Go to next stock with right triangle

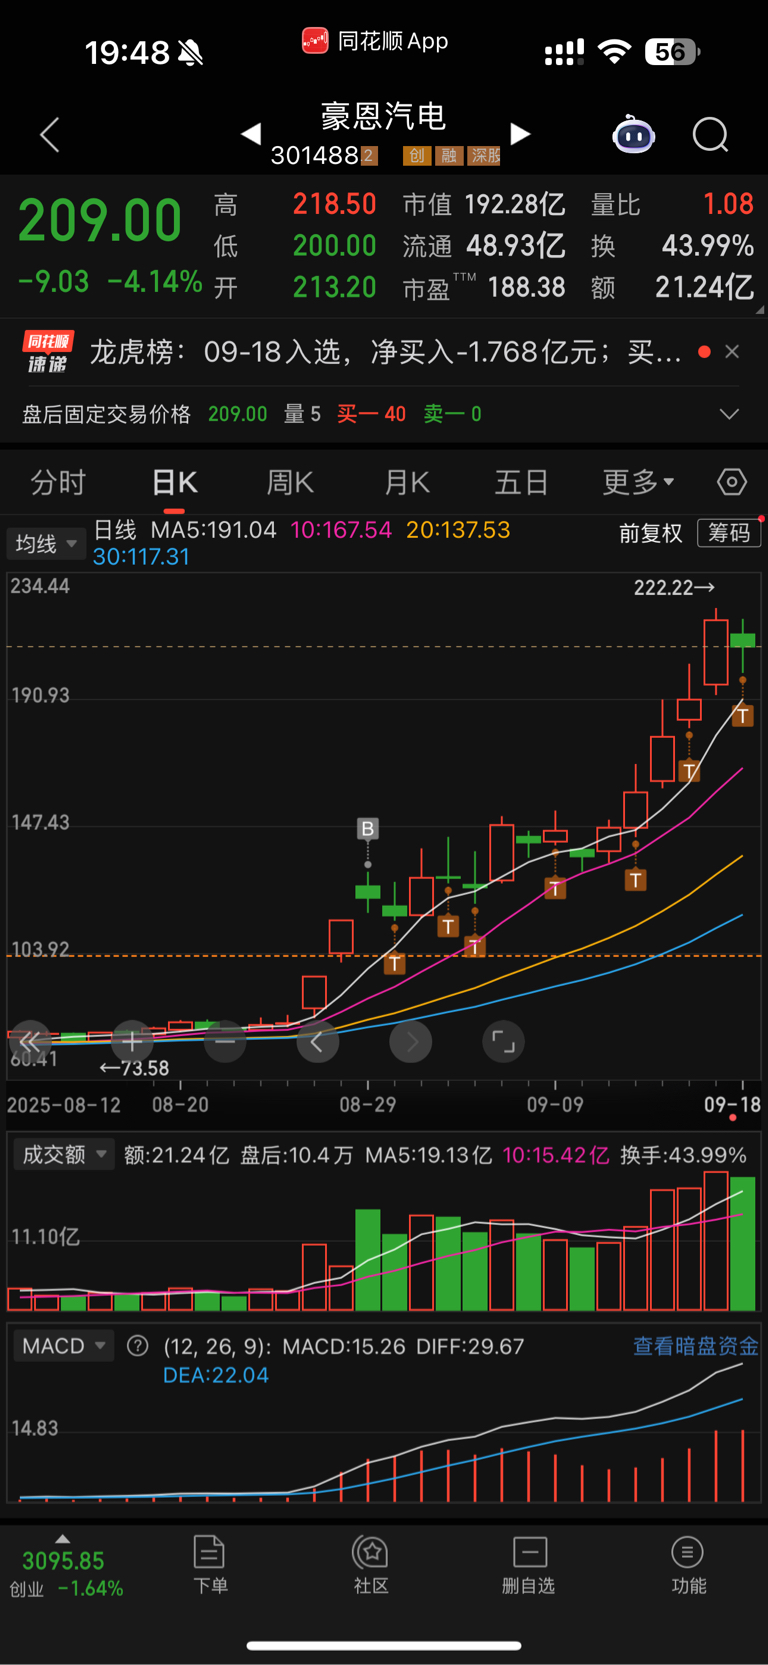pyautogui.click(x=520, y=133)
